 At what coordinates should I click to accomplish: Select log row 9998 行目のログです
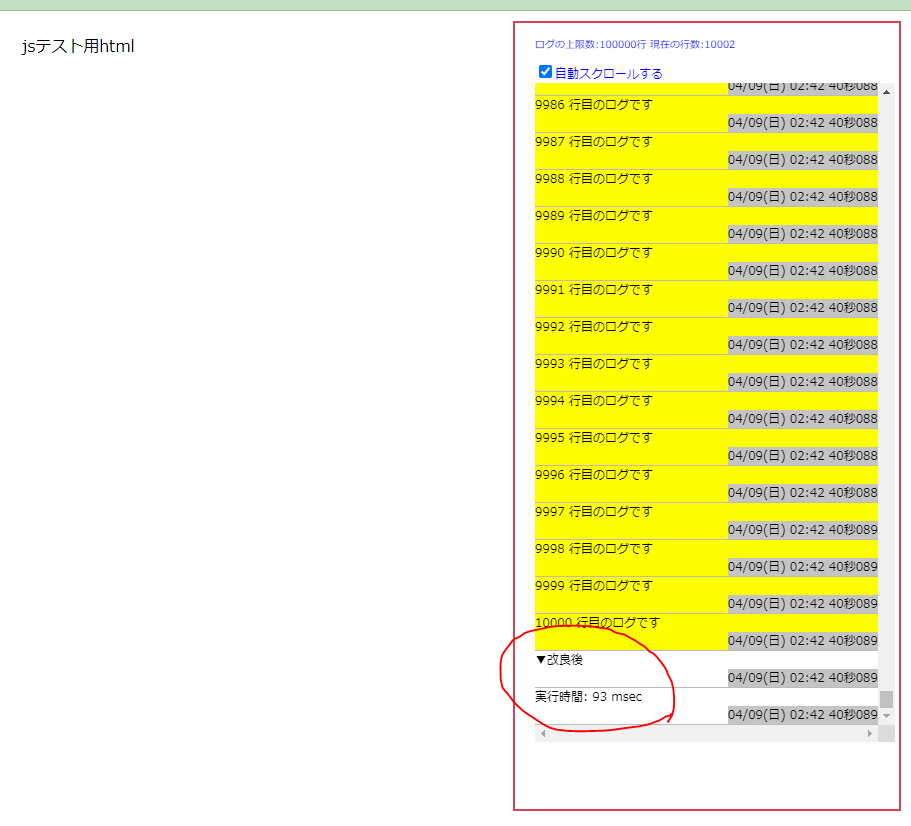click(x=706, y=558)
